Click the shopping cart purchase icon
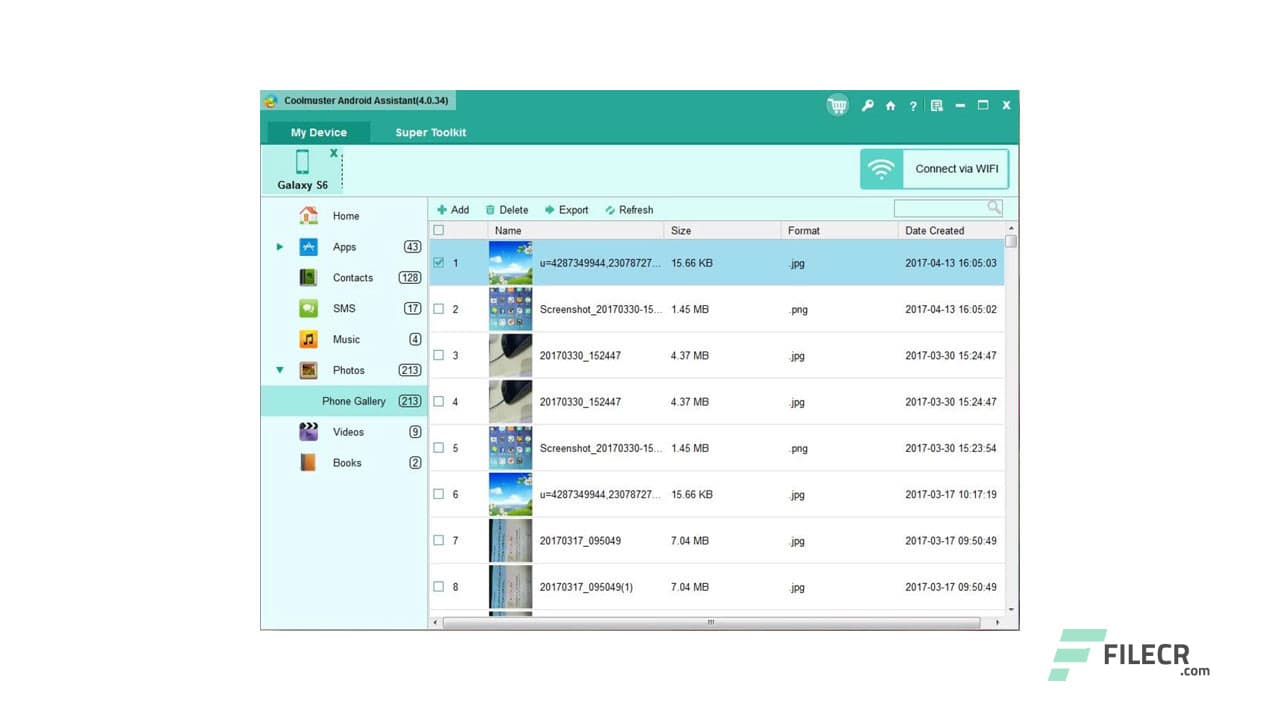Viewport: 1280px width, 720px height. click(837, 105)
